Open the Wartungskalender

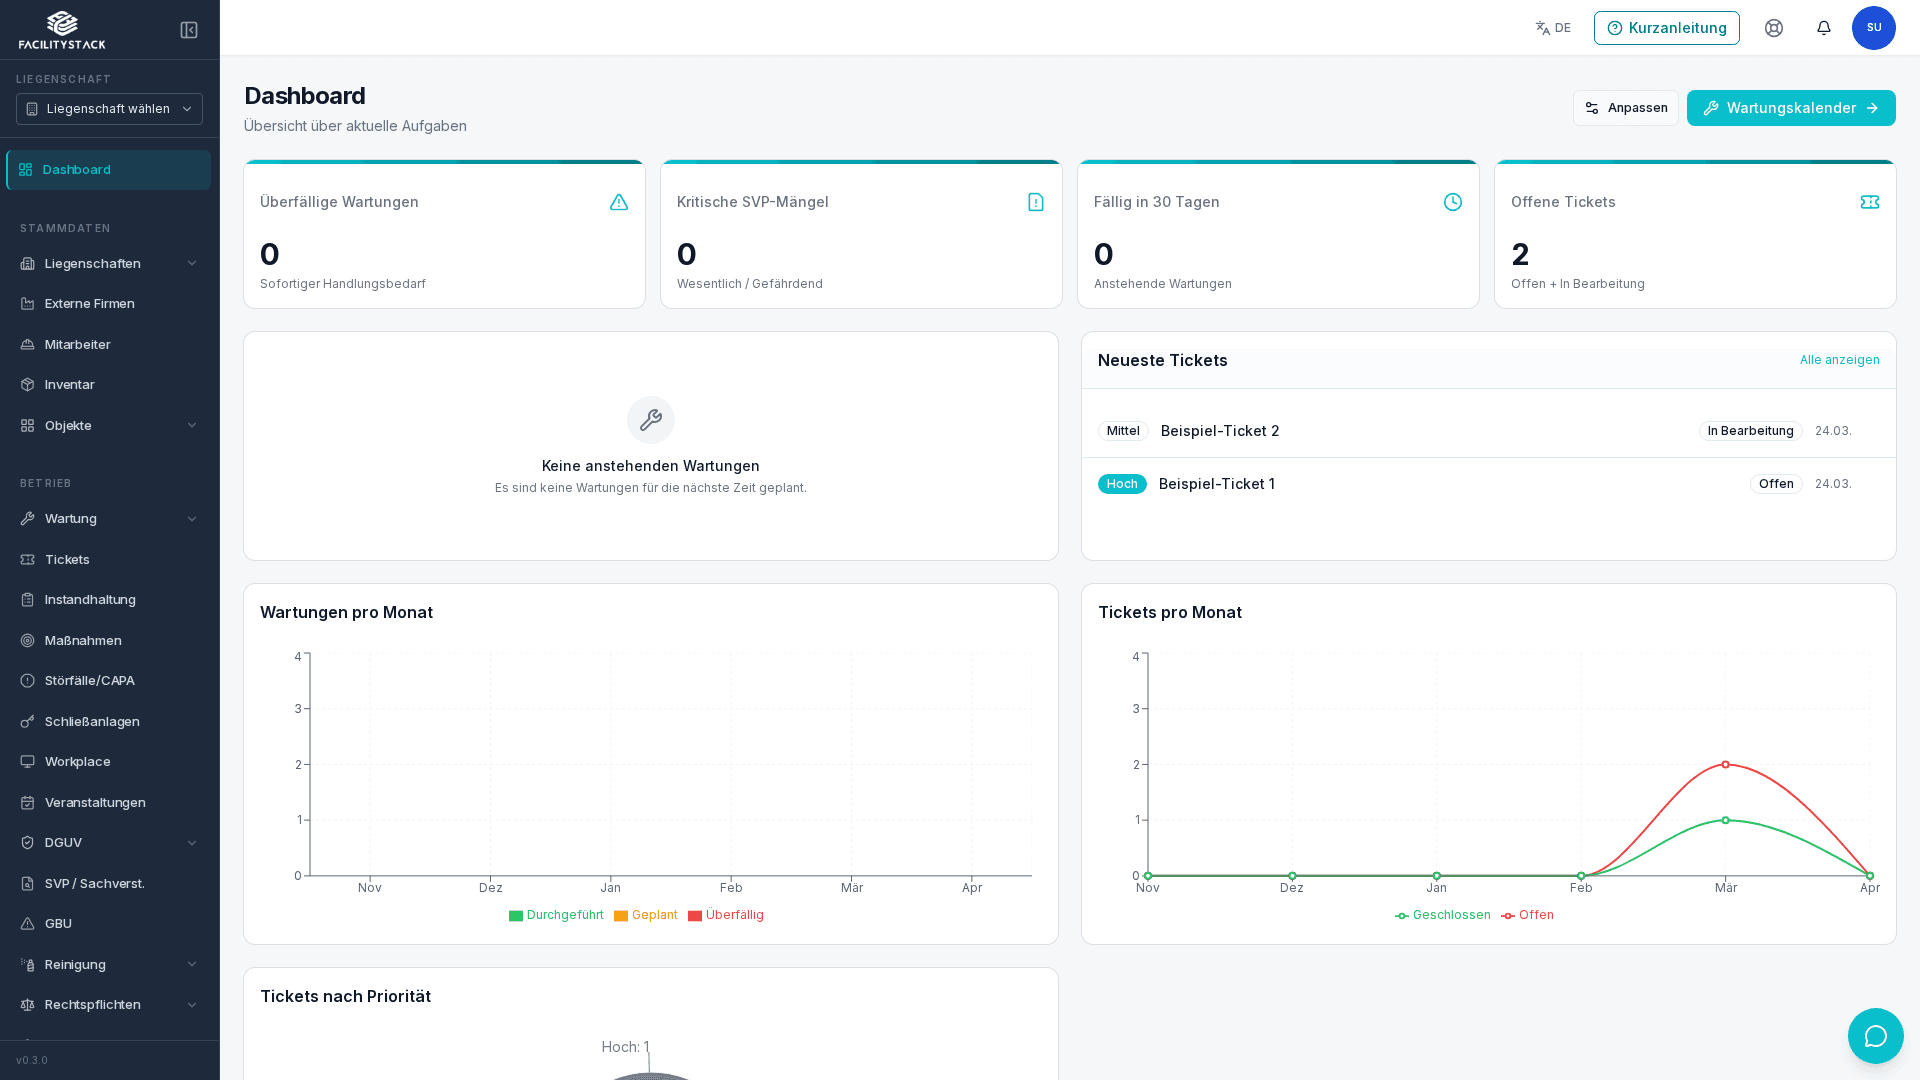point(1791,108)
